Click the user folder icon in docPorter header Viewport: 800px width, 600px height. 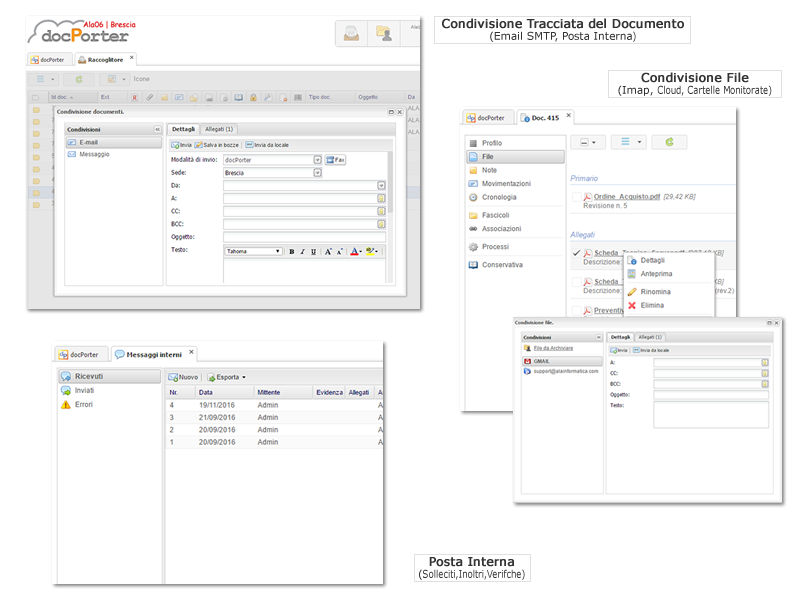pos(383,34)
